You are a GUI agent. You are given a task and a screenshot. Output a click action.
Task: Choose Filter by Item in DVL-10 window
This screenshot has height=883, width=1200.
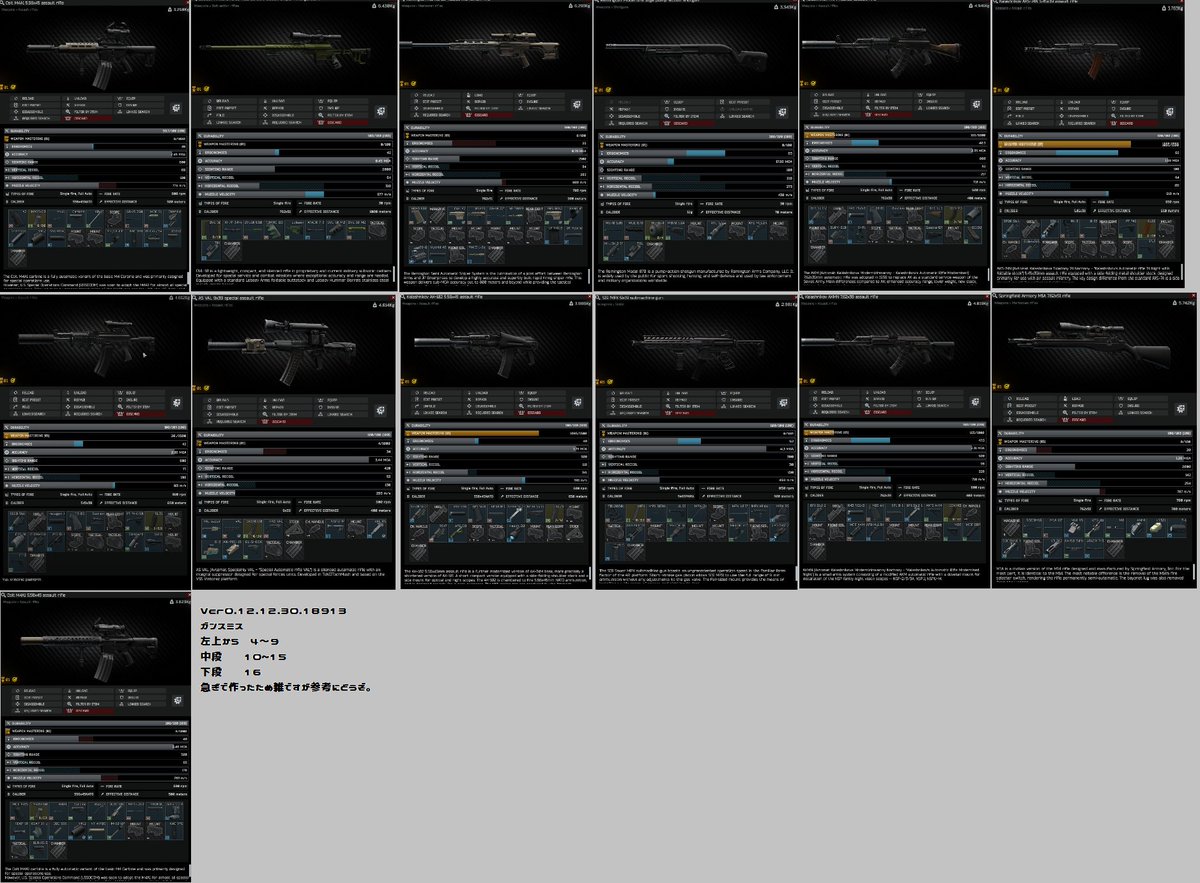pos(341,115)
